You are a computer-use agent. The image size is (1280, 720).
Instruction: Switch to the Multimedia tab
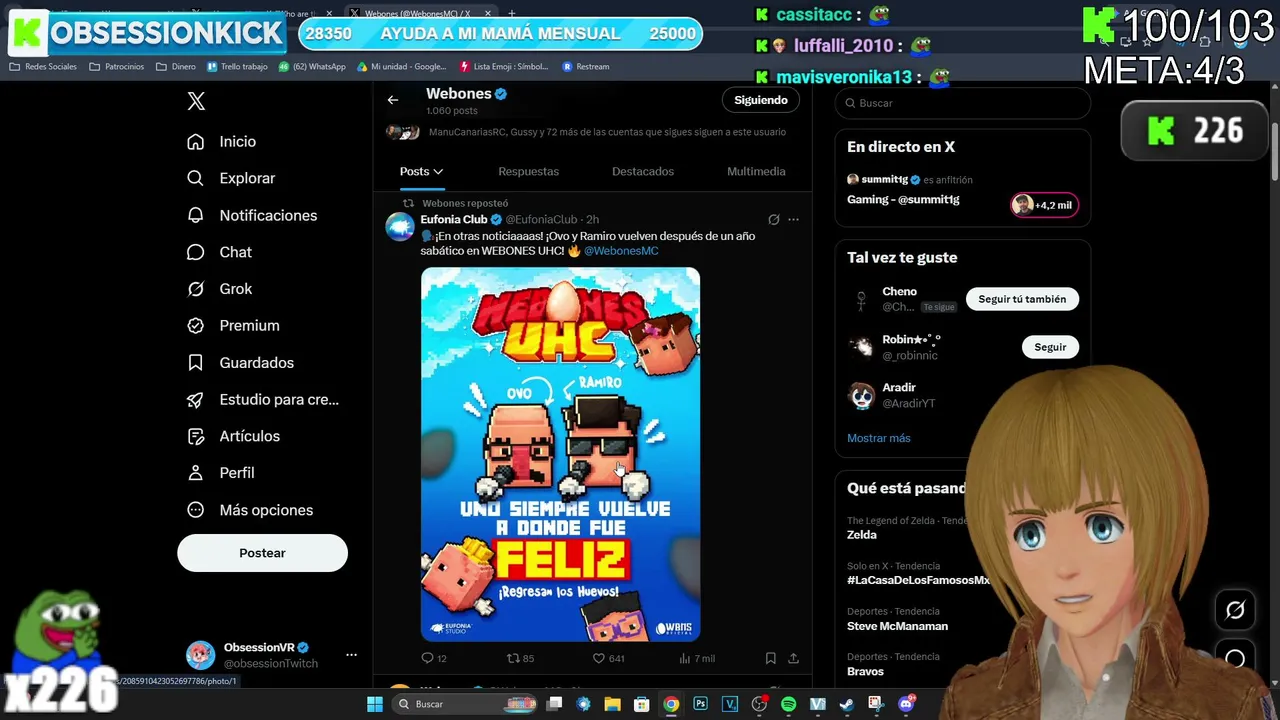756,172
